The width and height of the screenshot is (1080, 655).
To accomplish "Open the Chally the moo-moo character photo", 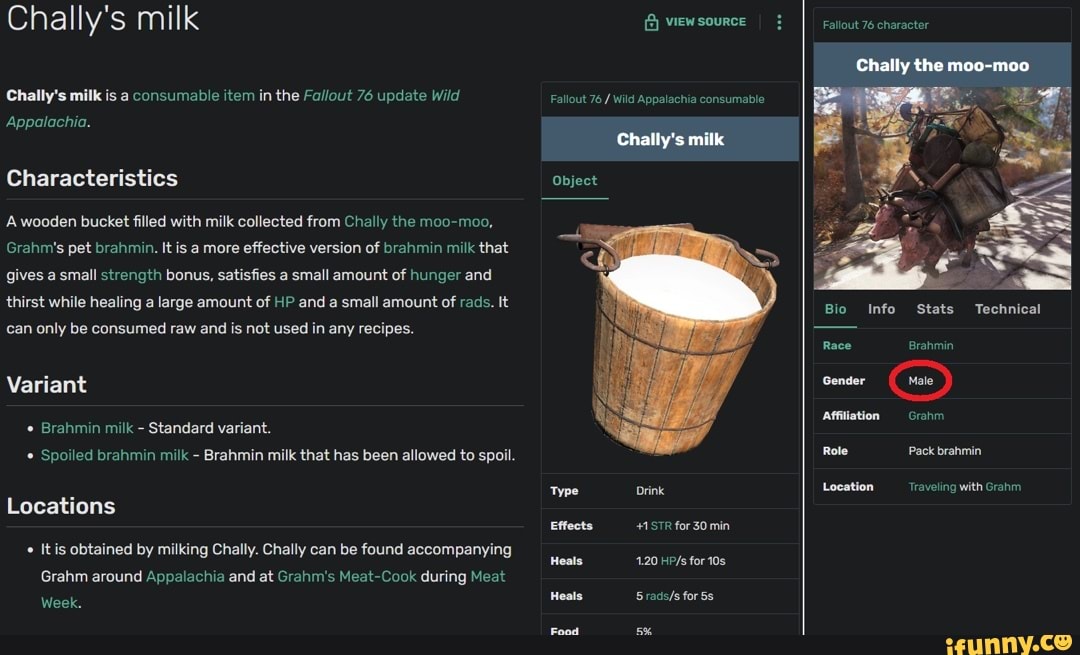I will pyautogui.click(x=941, y=187).
